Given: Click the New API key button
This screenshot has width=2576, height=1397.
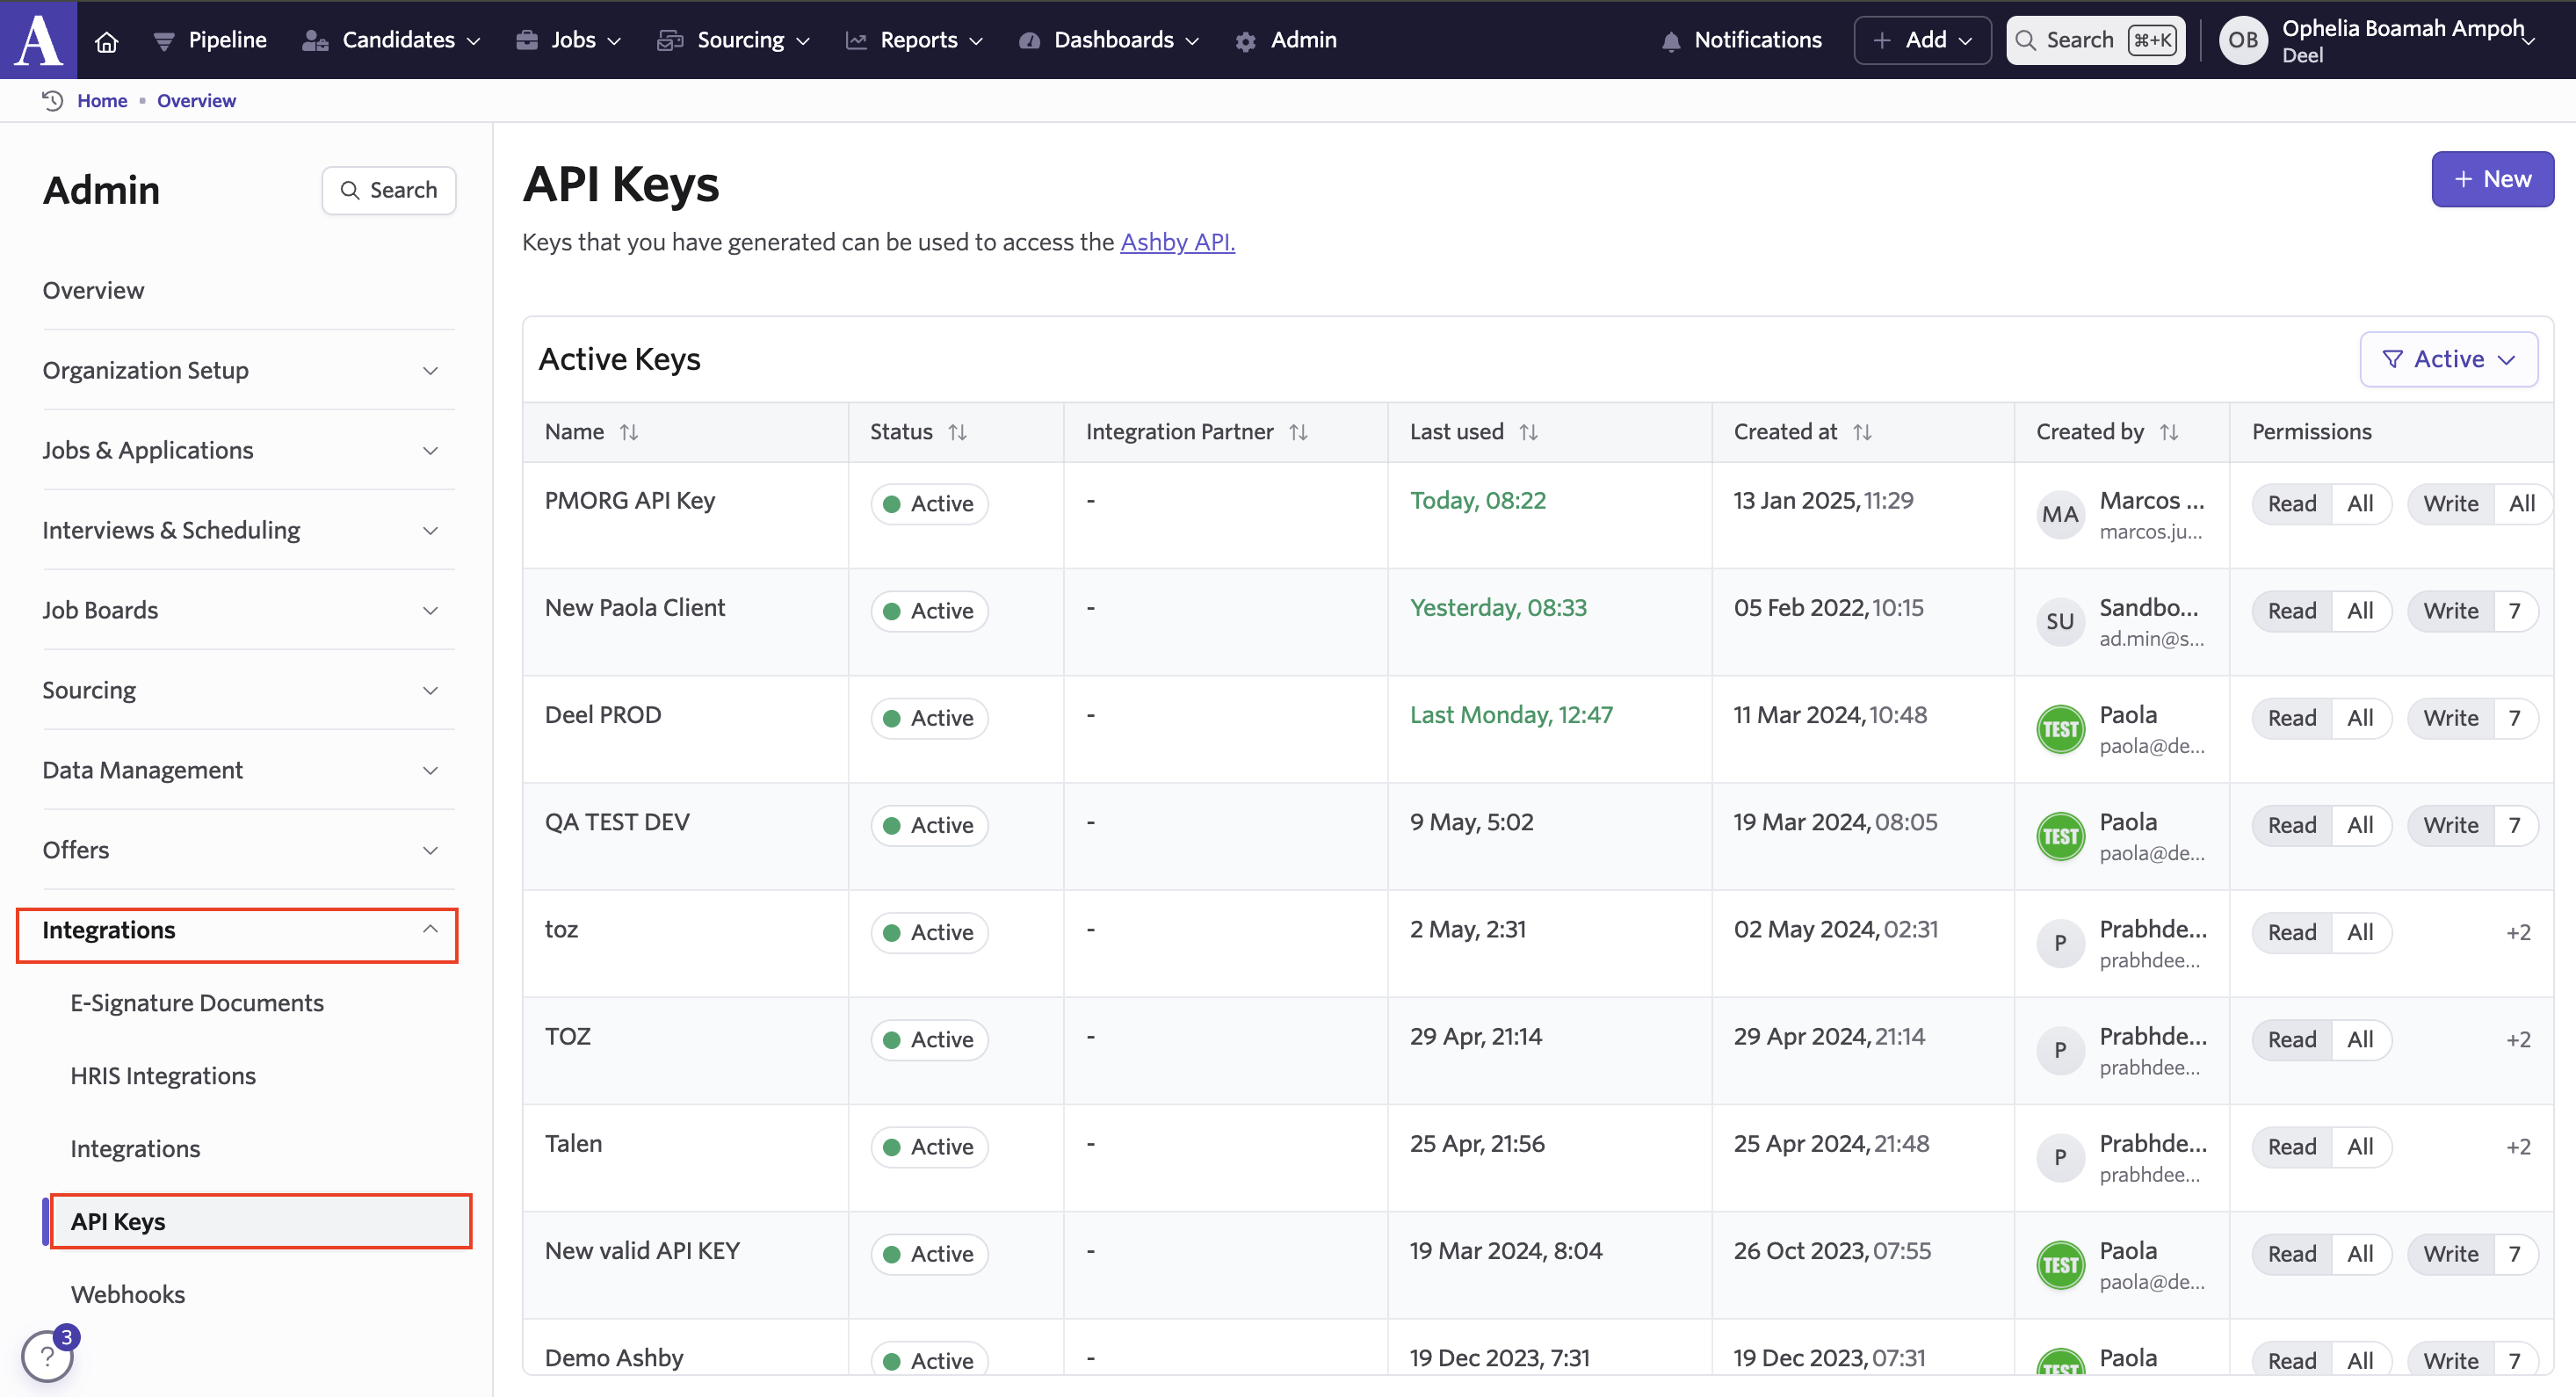Looking at the screenshot, I should [x=2492, y=179].
